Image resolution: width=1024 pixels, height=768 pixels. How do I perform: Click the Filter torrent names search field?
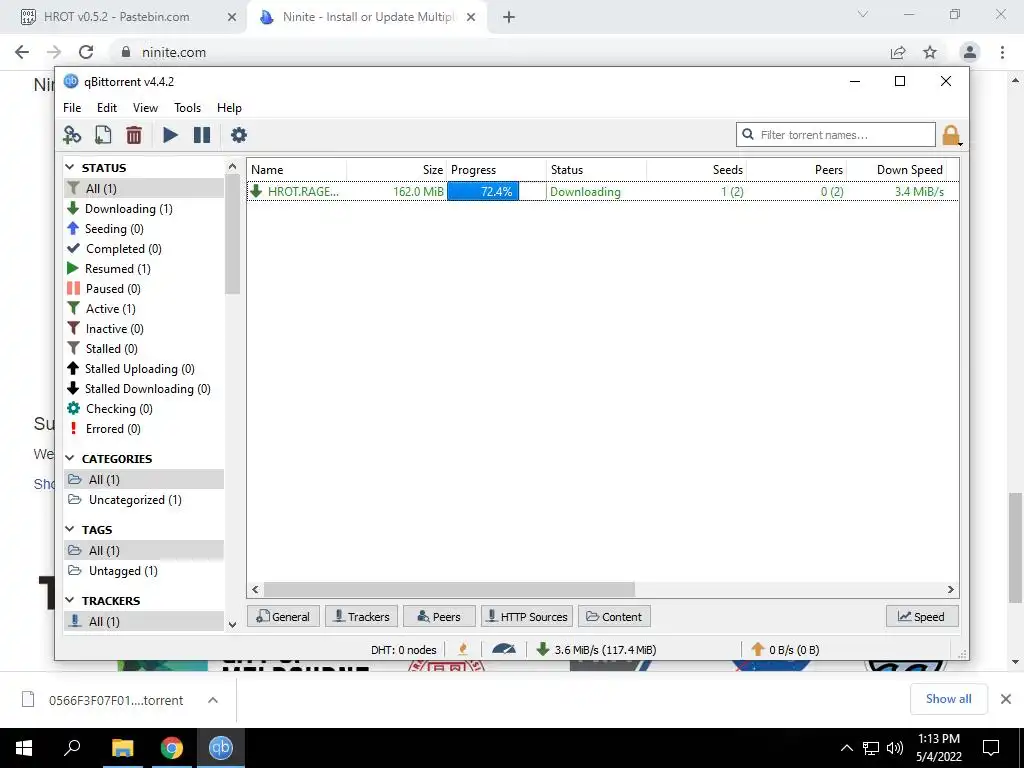pos(836,135)
